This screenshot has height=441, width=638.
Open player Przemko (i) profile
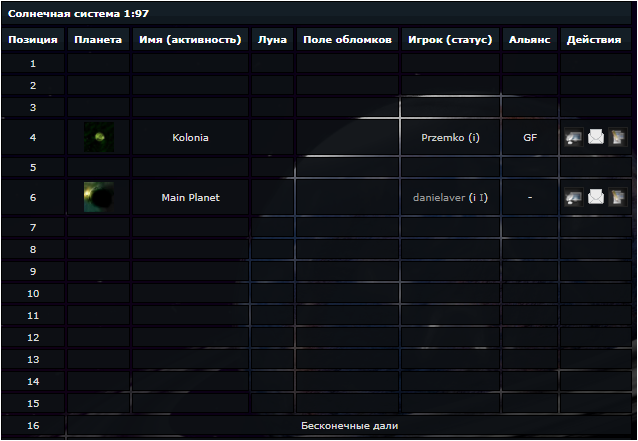pyautogui.click(x=450, y=138)
